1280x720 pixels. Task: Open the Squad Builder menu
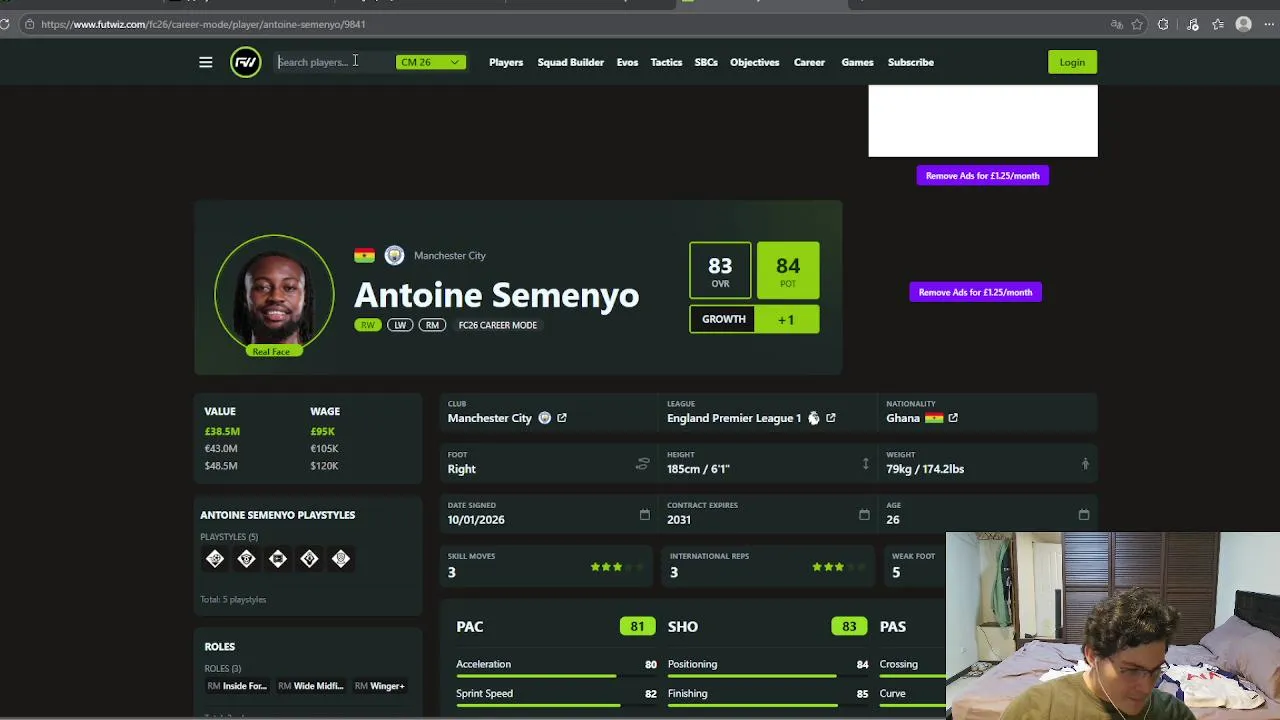[x=570, y=62]
